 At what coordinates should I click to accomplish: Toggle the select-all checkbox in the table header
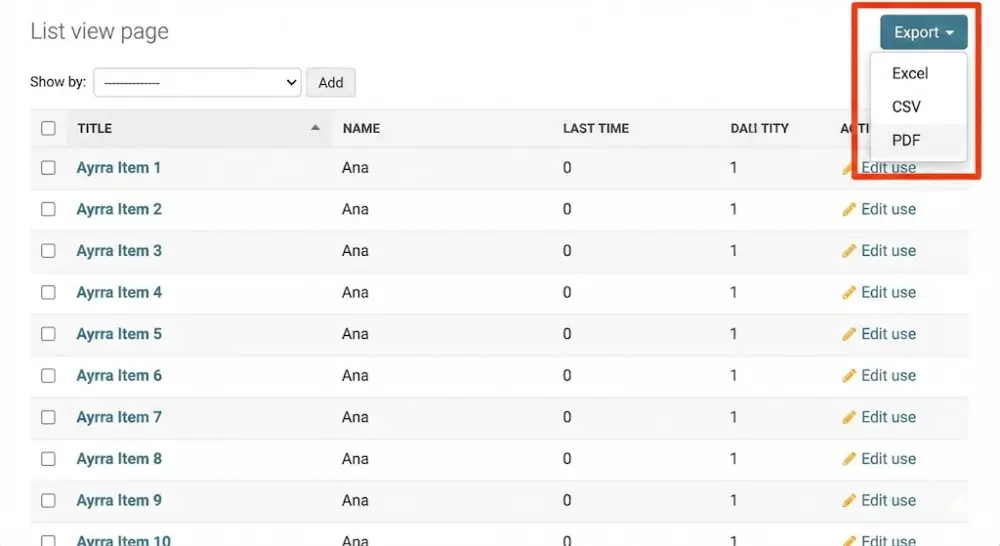click(x=48, y=128)
